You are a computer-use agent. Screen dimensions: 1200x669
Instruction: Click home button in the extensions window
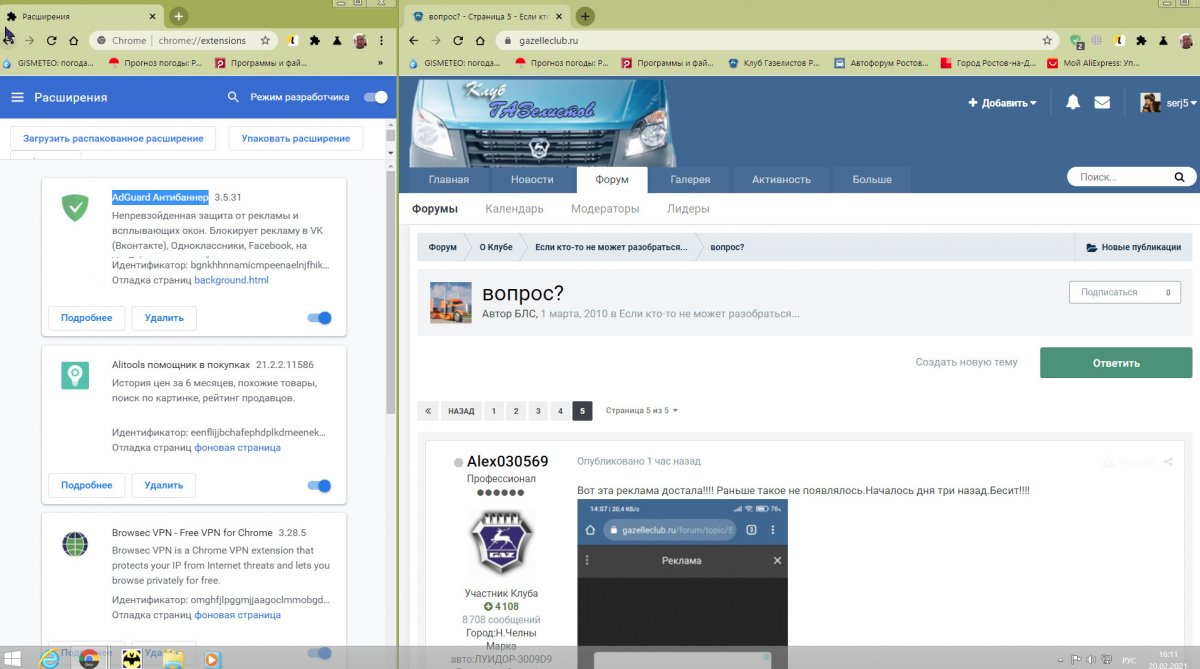pyautogui.click(x=74, y=41)
